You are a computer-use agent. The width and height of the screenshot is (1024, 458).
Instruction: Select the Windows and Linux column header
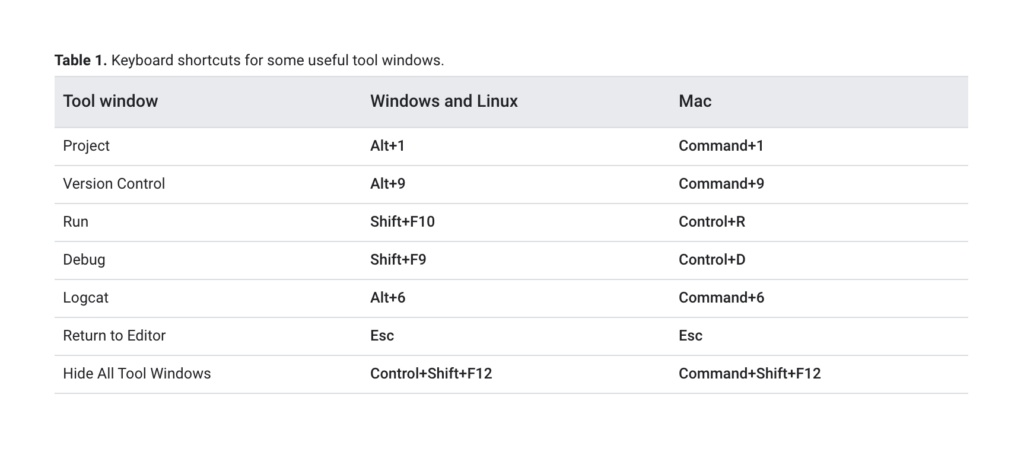pos(444,101)
